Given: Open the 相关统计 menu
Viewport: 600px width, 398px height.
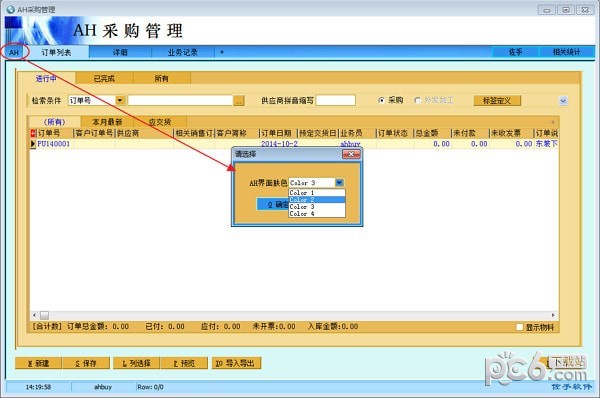Looking at the screenshot, I should coord(566,52).
